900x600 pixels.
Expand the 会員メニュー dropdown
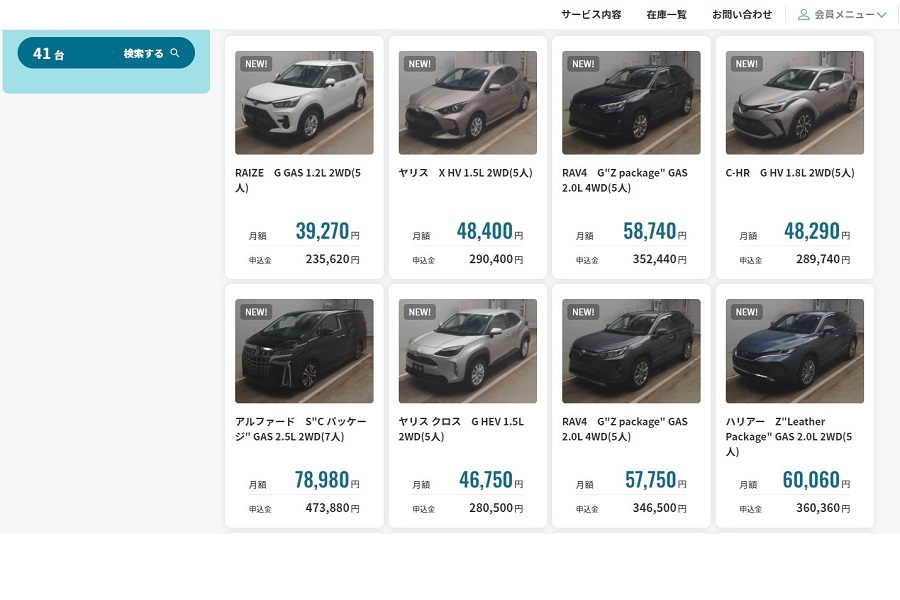click(848, 14)
